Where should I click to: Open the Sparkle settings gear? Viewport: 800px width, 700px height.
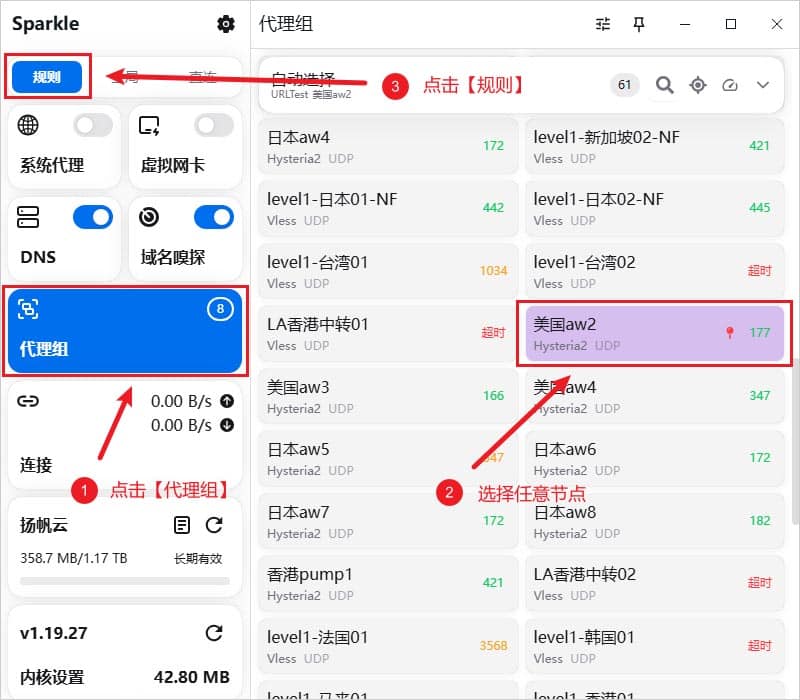(x=226, y=24)
